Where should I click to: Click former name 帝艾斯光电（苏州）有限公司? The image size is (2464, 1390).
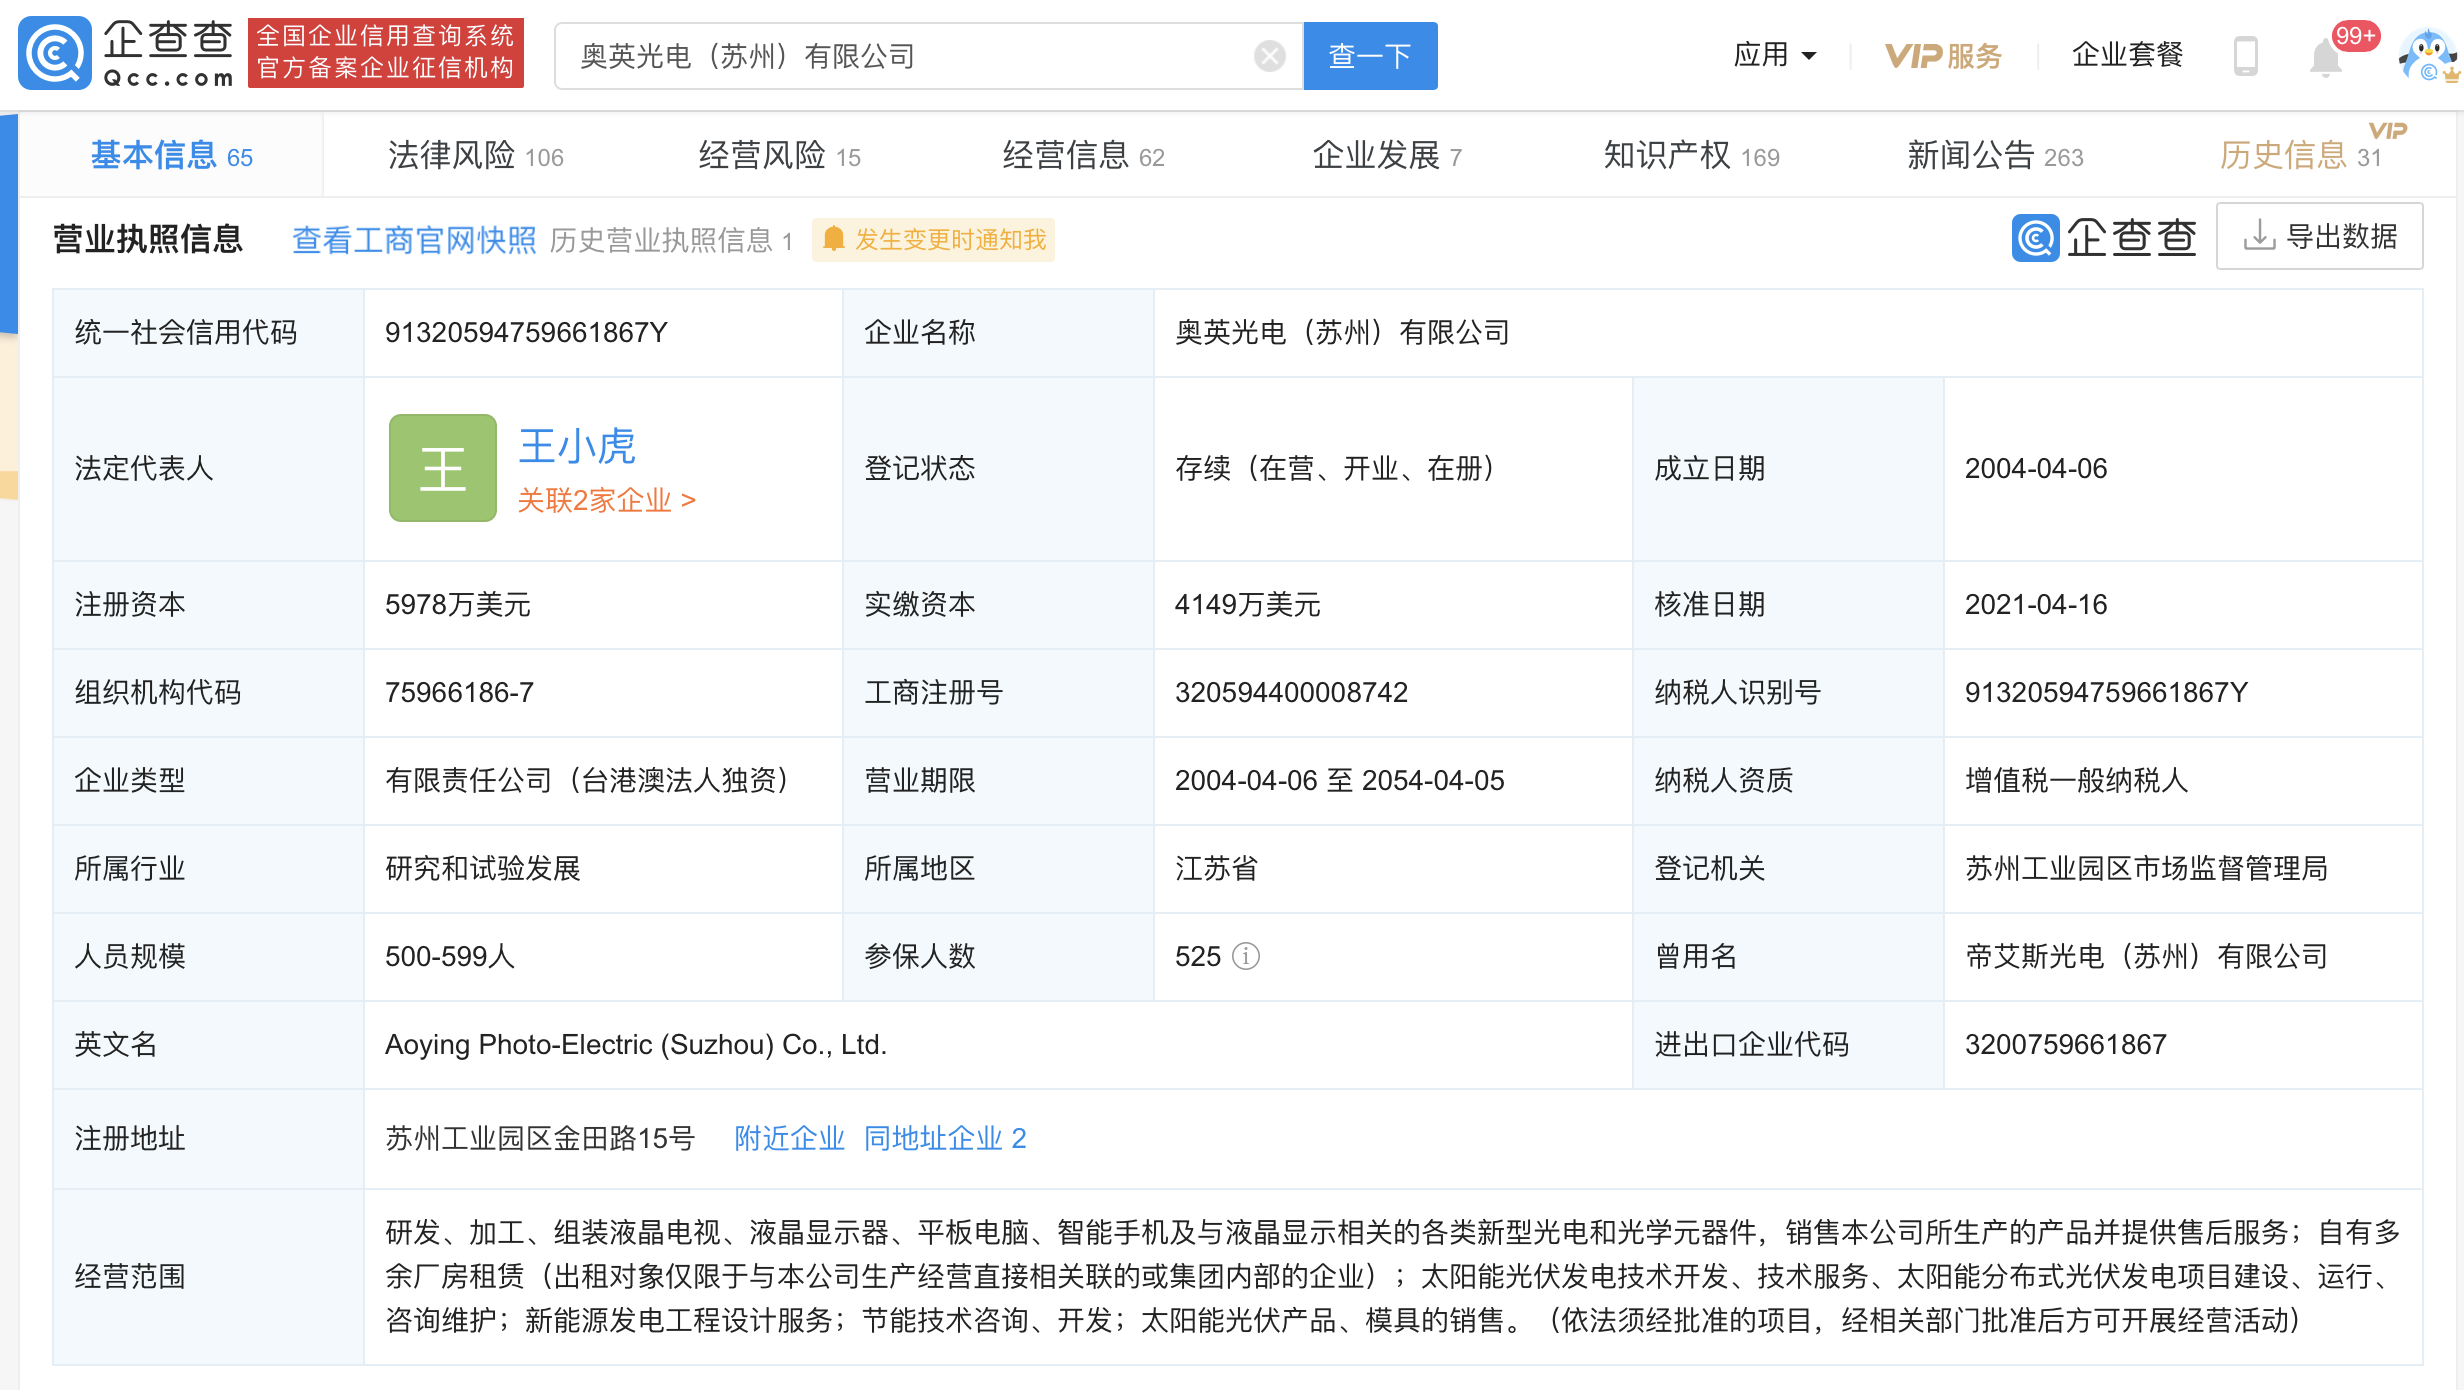click(x=2147, y=957)
